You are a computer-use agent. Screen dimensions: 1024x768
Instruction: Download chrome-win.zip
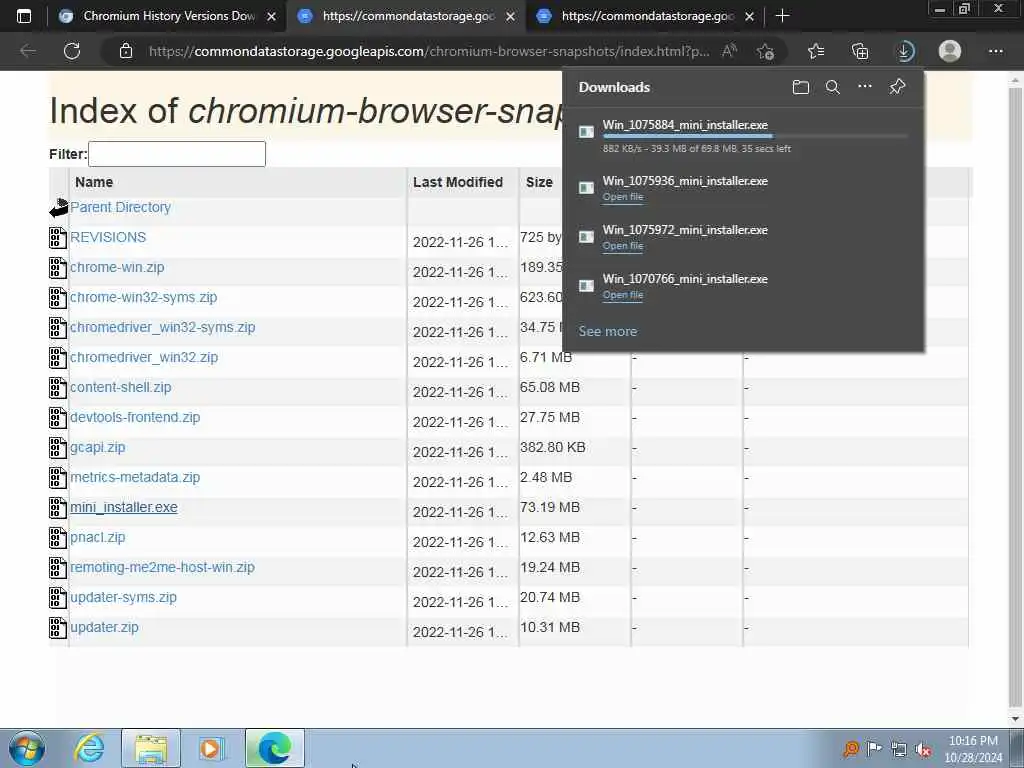click(117, 267)
